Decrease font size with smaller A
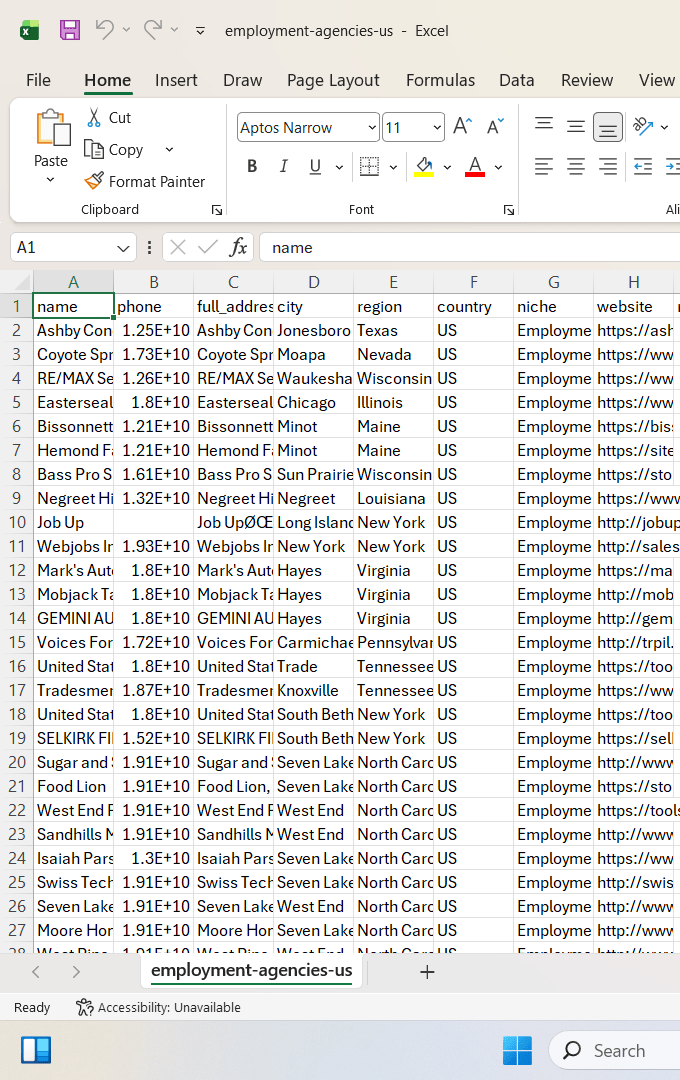Viewport: 680px width, 1080px height. point(495,127)
